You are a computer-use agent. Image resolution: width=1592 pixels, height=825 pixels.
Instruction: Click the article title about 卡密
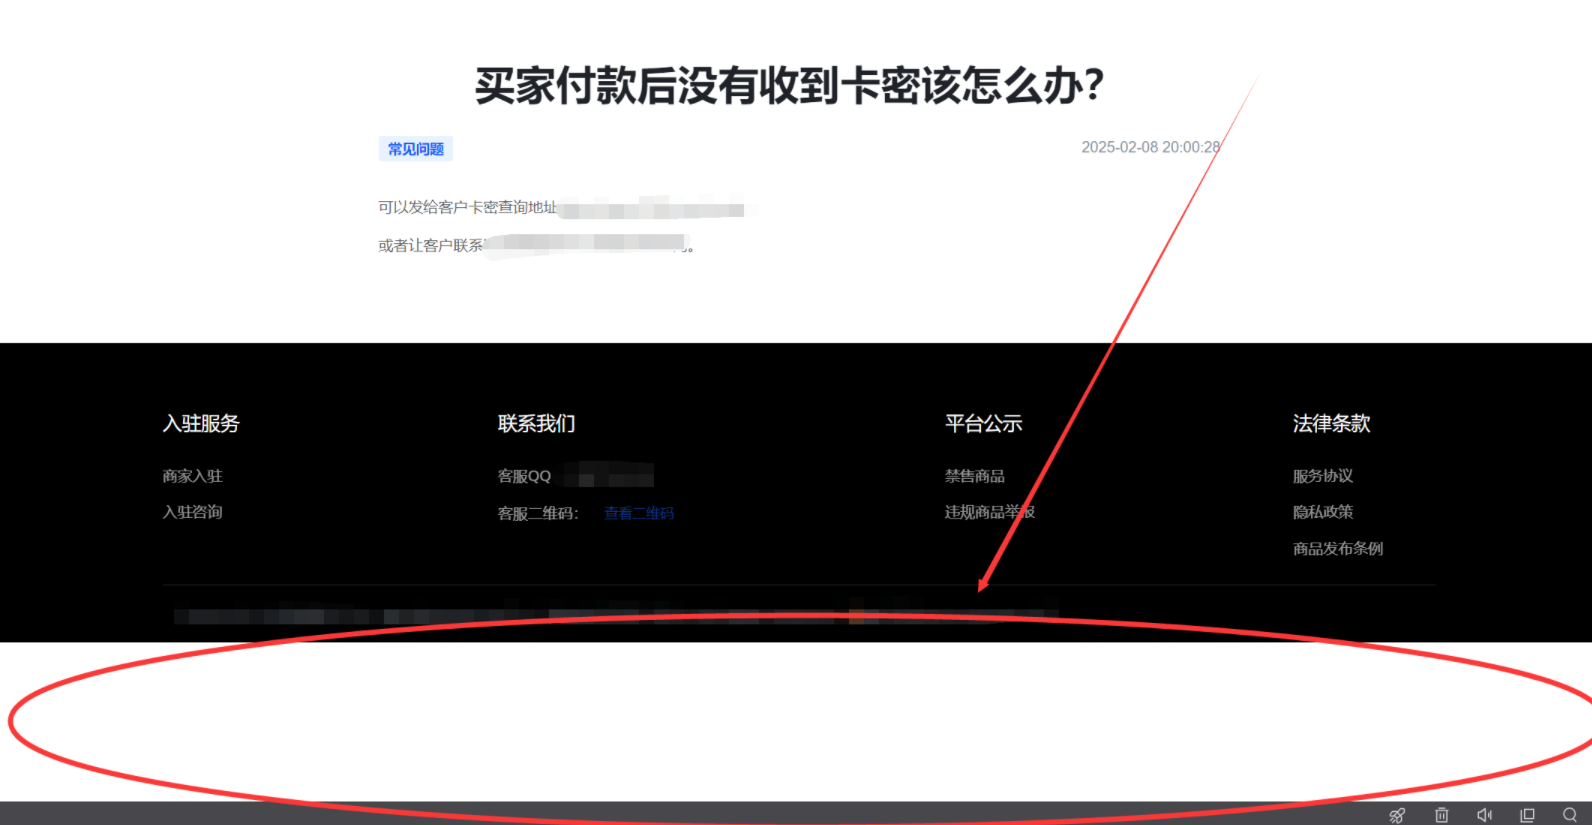789,86
